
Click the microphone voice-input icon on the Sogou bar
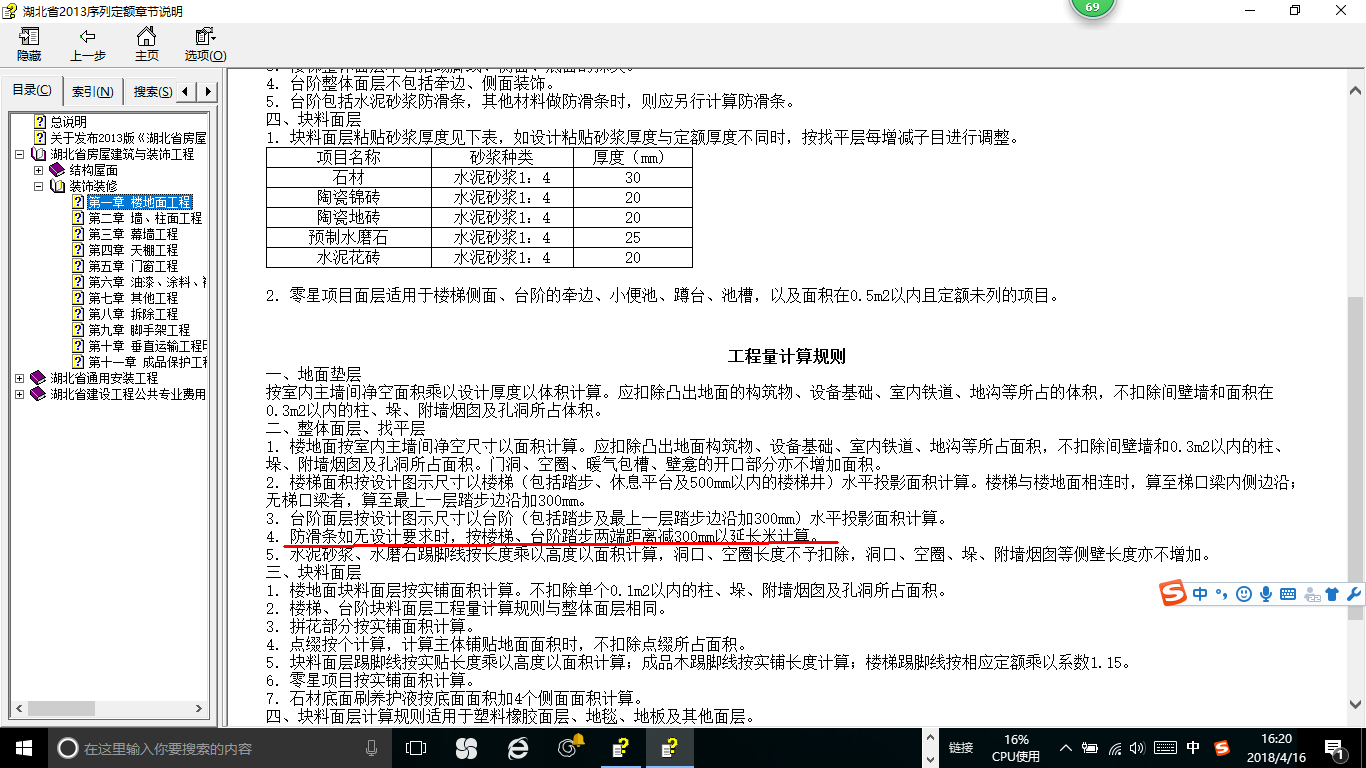(x=1265, y=594)
